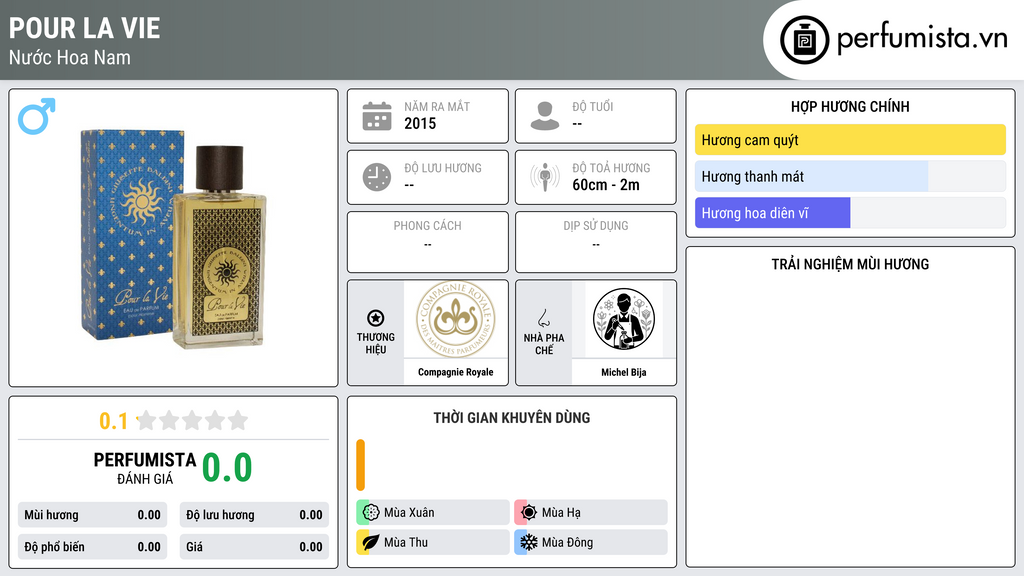Click the green 0.0 Perfumista score
The image size is (1024, 576).
227,468
